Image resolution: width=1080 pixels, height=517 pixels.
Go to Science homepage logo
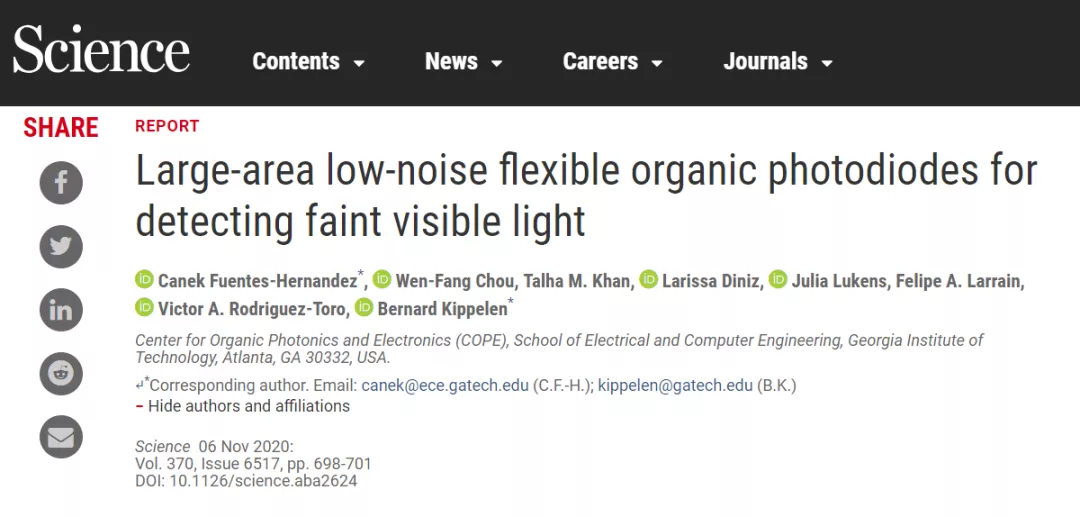(101, 50)
